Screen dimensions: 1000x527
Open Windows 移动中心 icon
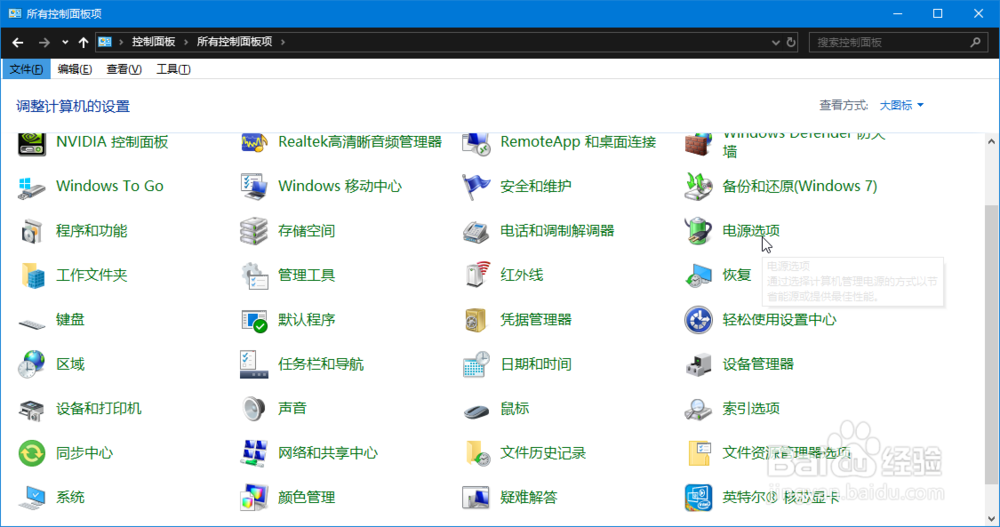coord(254,186)
